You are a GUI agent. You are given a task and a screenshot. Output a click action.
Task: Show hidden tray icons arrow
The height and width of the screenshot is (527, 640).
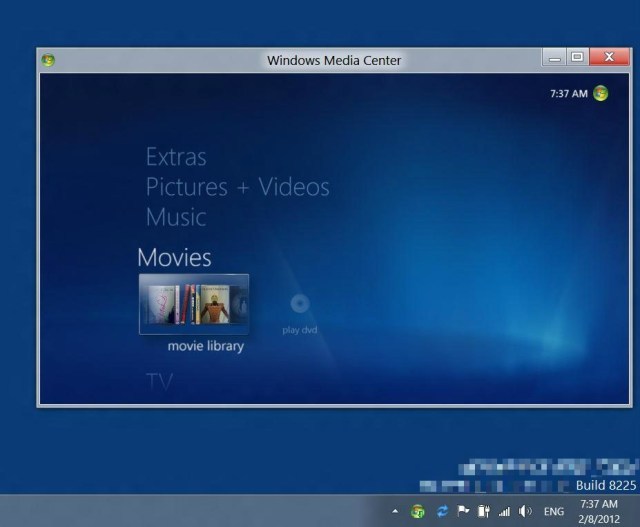(395, 511)
